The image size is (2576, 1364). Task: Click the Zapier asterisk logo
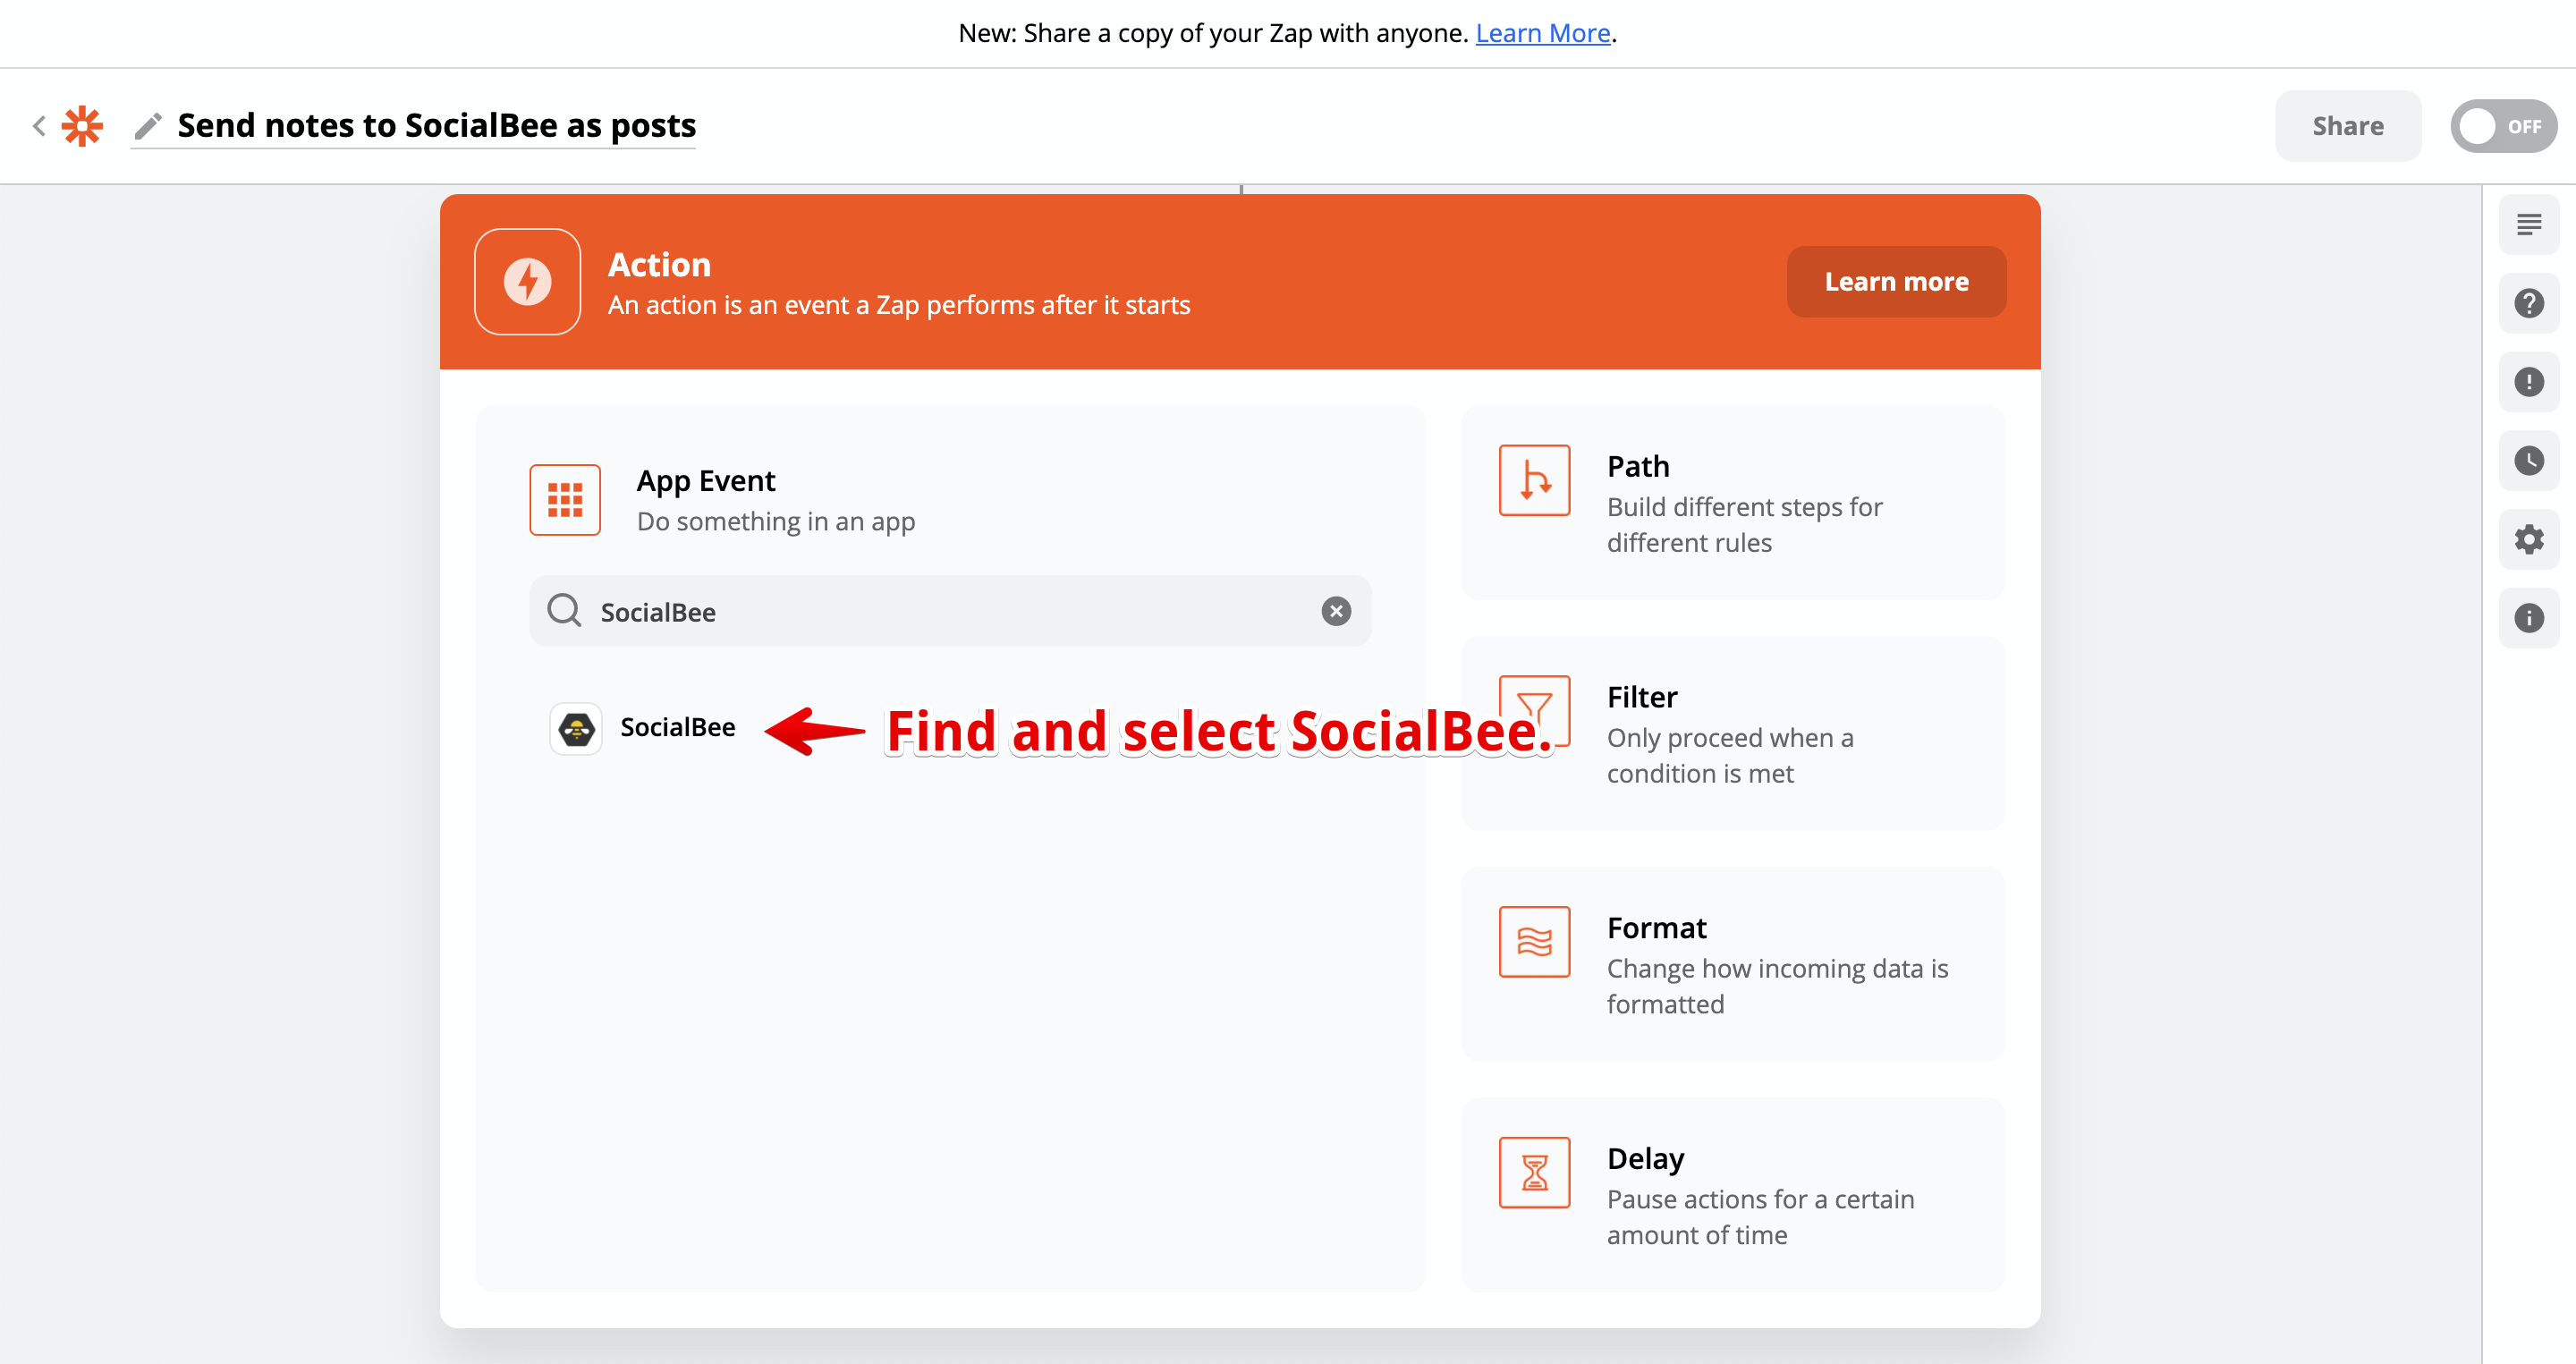82,126
